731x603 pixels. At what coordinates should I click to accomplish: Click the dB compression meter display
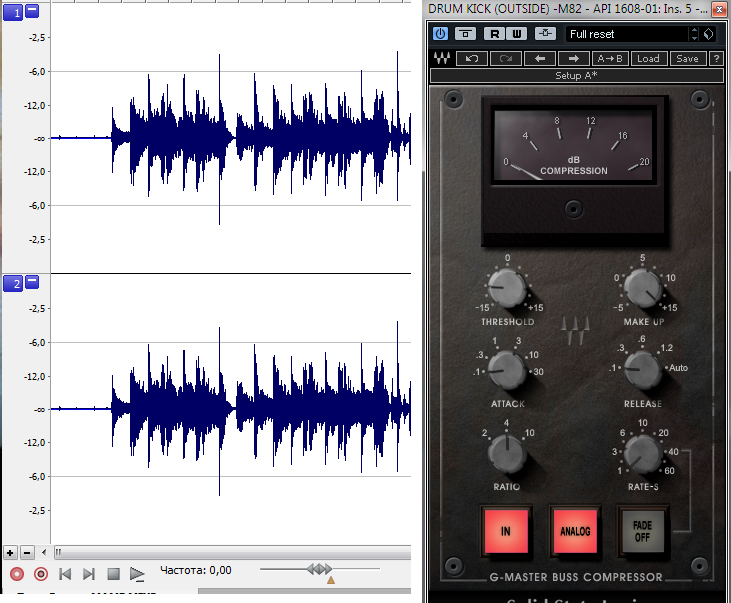pos(574,146)
